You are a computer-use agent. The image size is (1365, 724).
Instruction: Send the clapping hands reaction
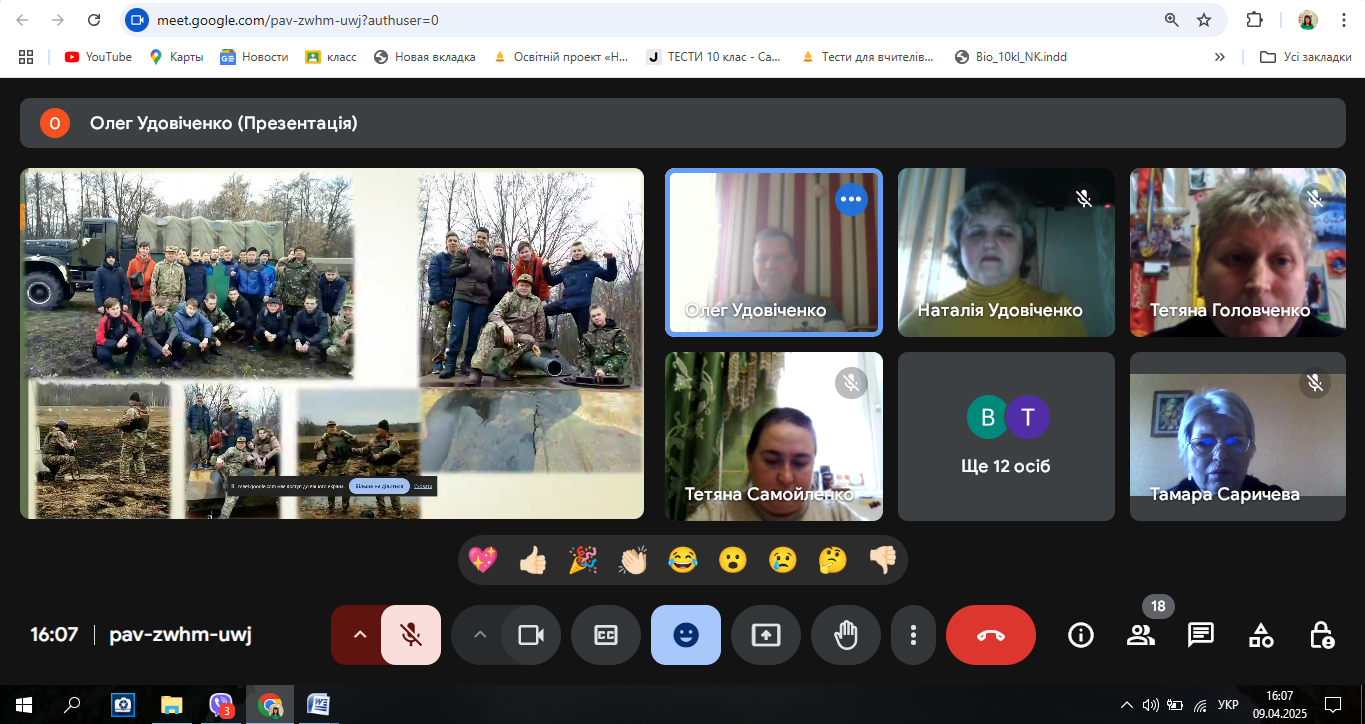click(x=633, y=560)
